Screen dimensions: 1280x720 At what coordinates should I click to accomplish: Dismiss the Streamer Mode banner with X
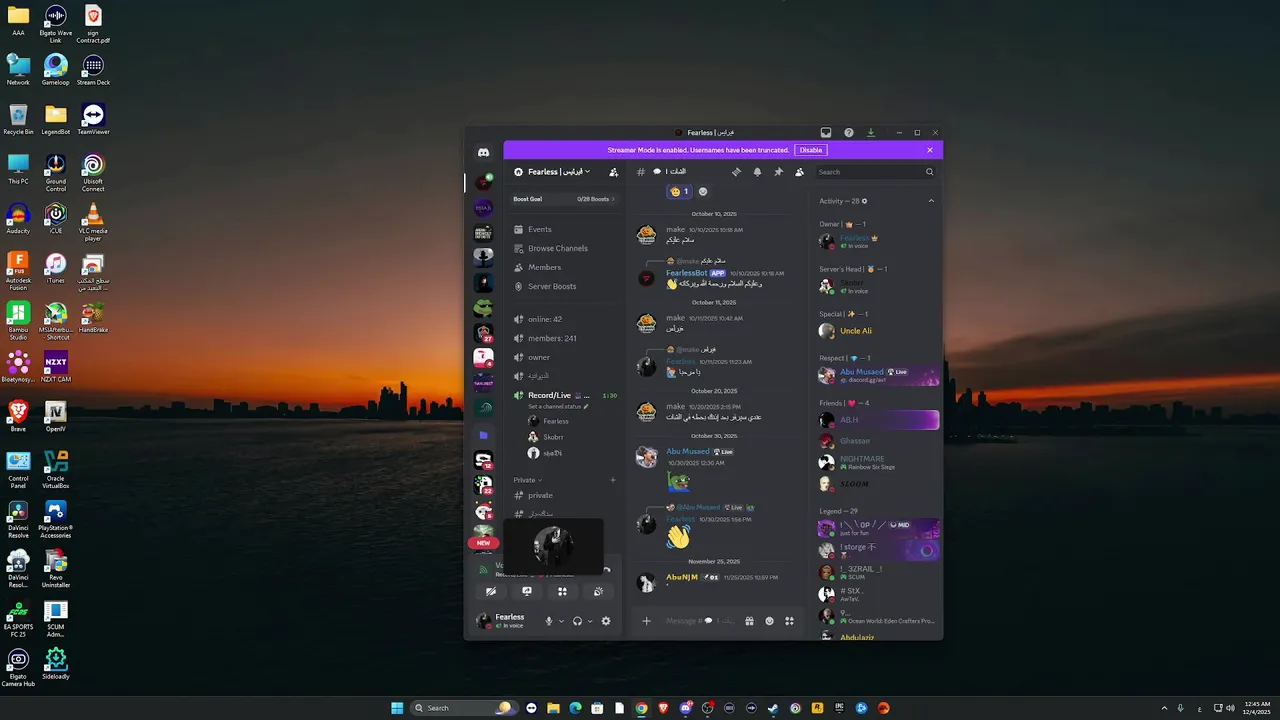coord(929,150)
